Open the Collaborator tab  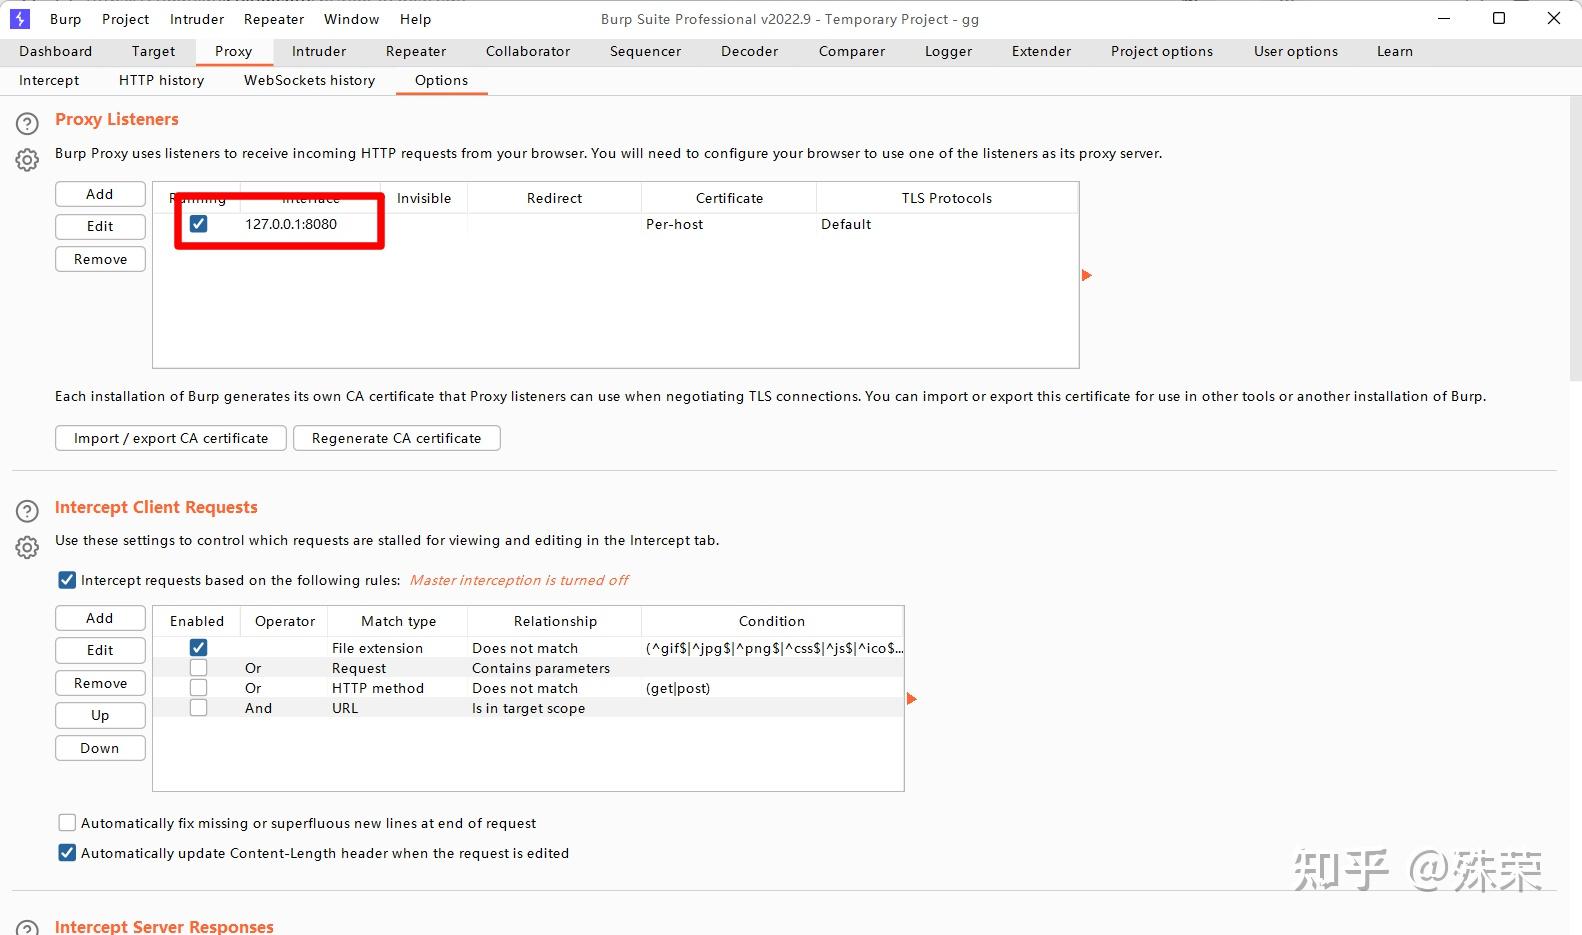(528, 51)
